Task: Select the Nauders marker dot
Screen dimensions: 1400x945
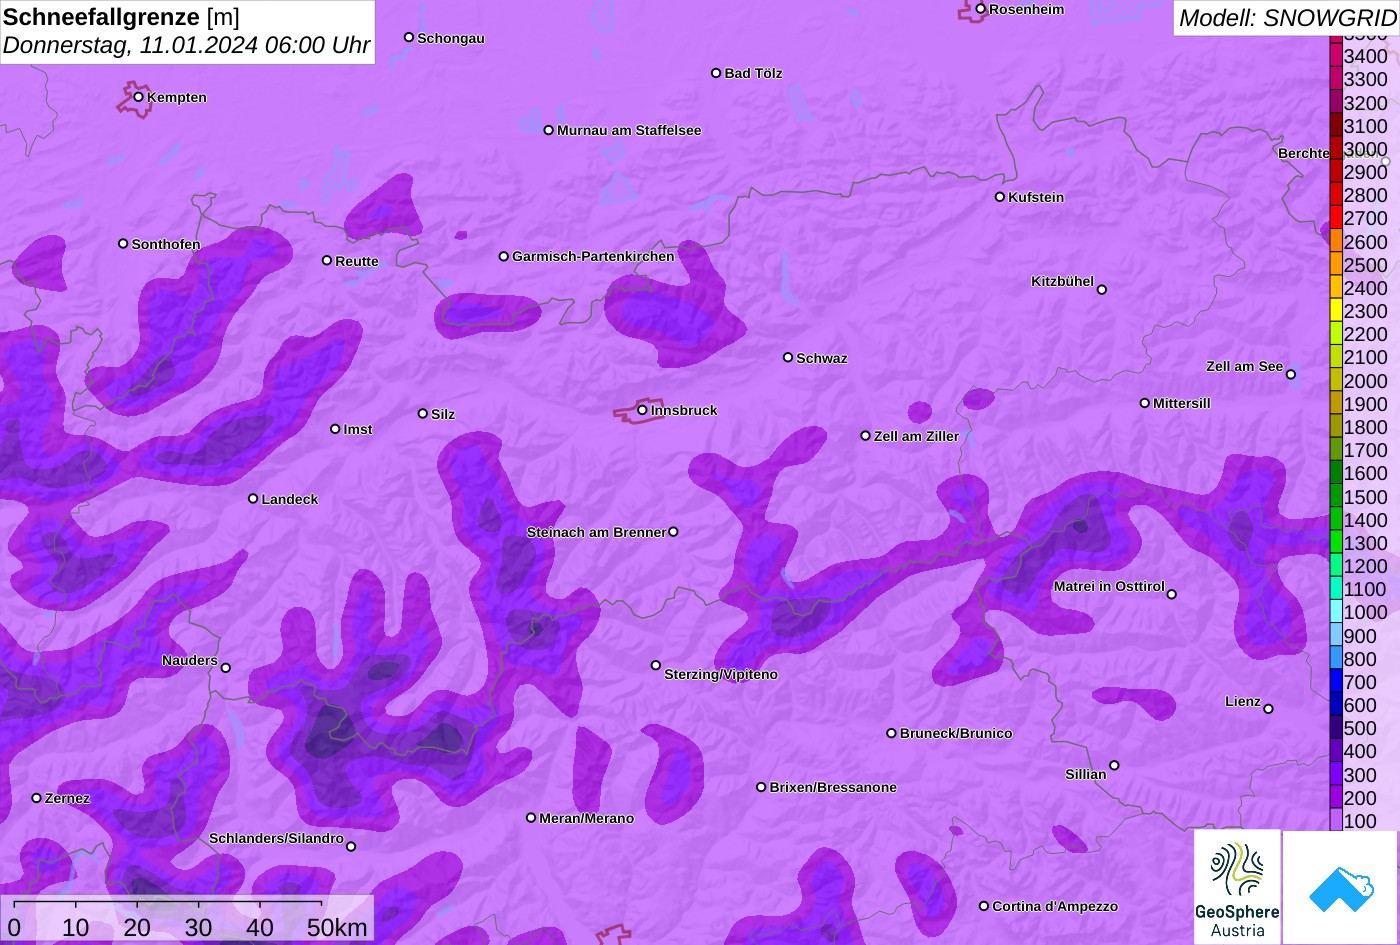Action: (x=225, y=668)
